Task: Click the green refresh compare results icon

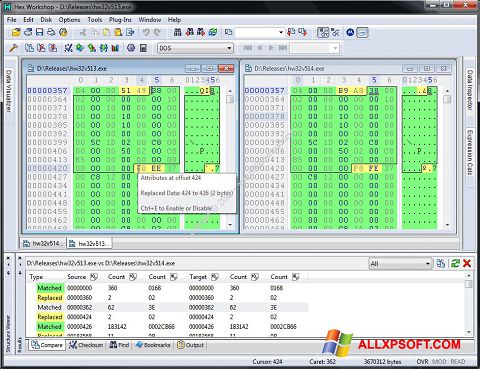Action: point(455,263)
